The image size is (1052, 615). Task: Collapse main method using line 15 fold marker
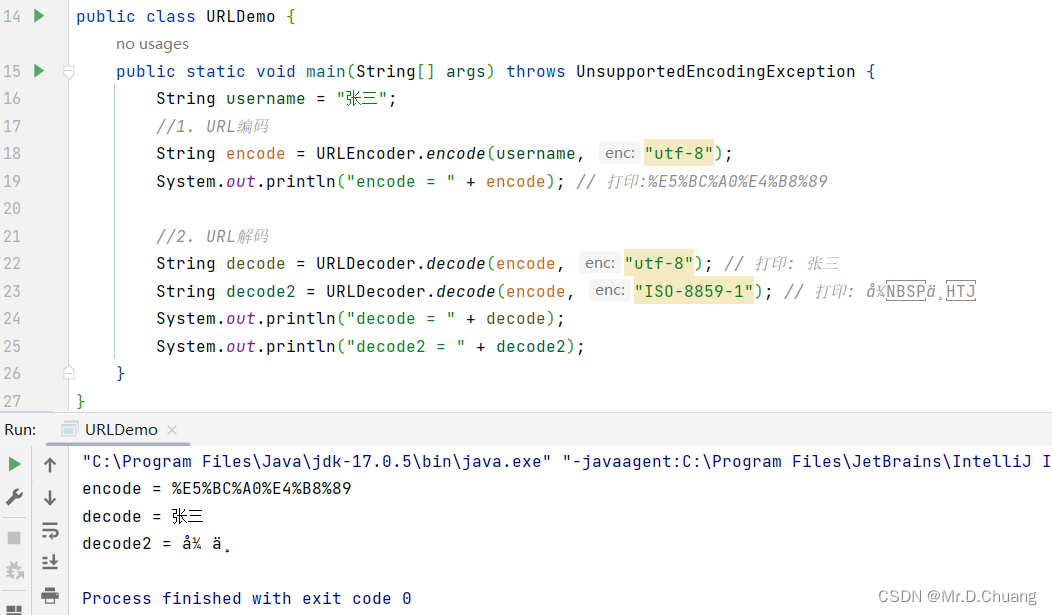point(68,71)
